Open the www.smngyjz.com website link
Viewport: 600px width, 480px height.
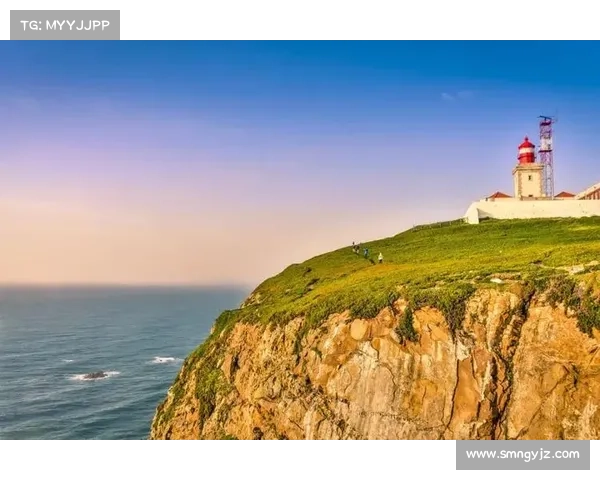[x=522, y=455]
